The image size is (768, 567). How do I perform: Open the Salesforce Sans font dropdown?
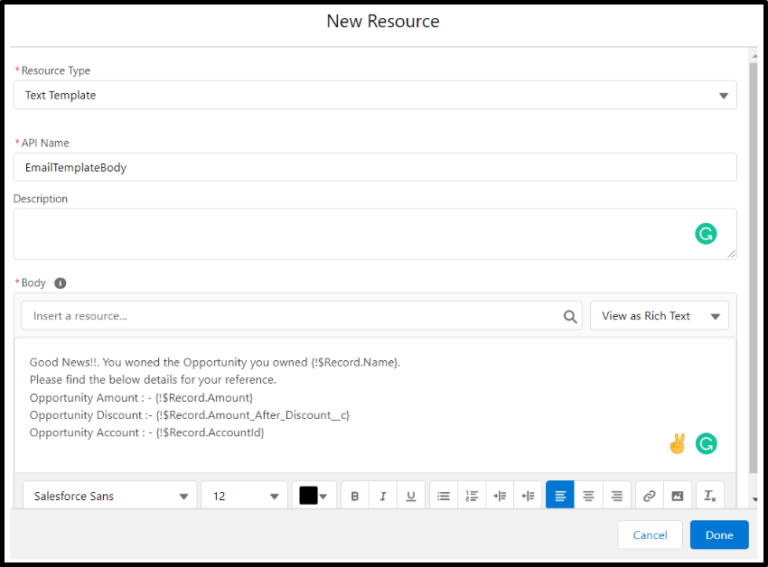tap(110, 496)
